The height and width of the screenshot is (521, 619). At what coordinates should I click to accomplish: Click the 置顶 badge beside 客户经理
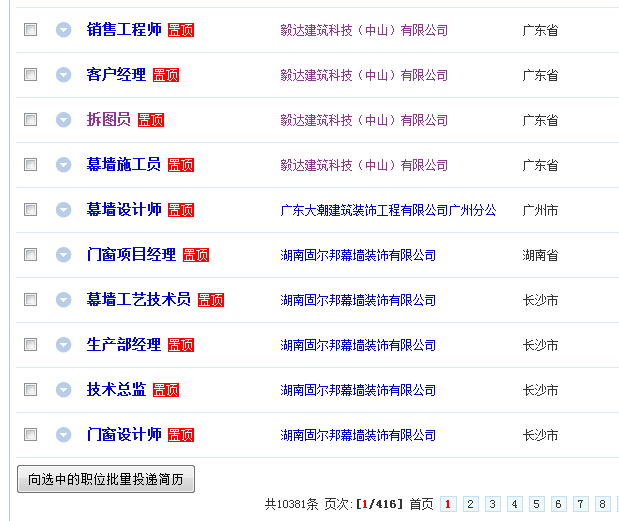[x=166, y=75]
